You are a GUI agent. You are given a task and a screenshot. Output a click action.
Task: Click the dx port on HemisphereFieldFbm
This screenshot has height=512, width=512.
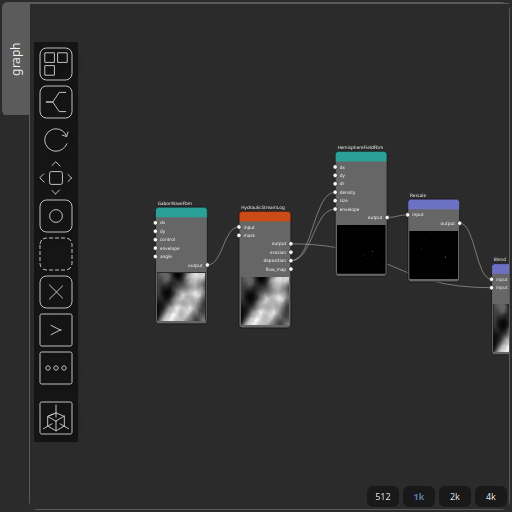[335, 167]
